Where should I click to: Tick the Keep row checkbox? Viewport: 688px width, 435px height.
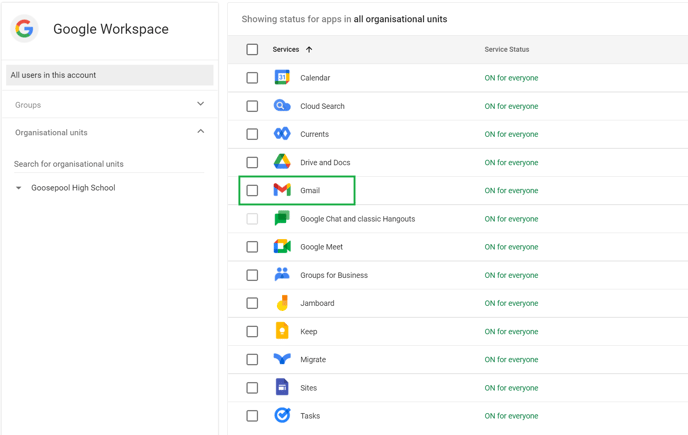252,331
